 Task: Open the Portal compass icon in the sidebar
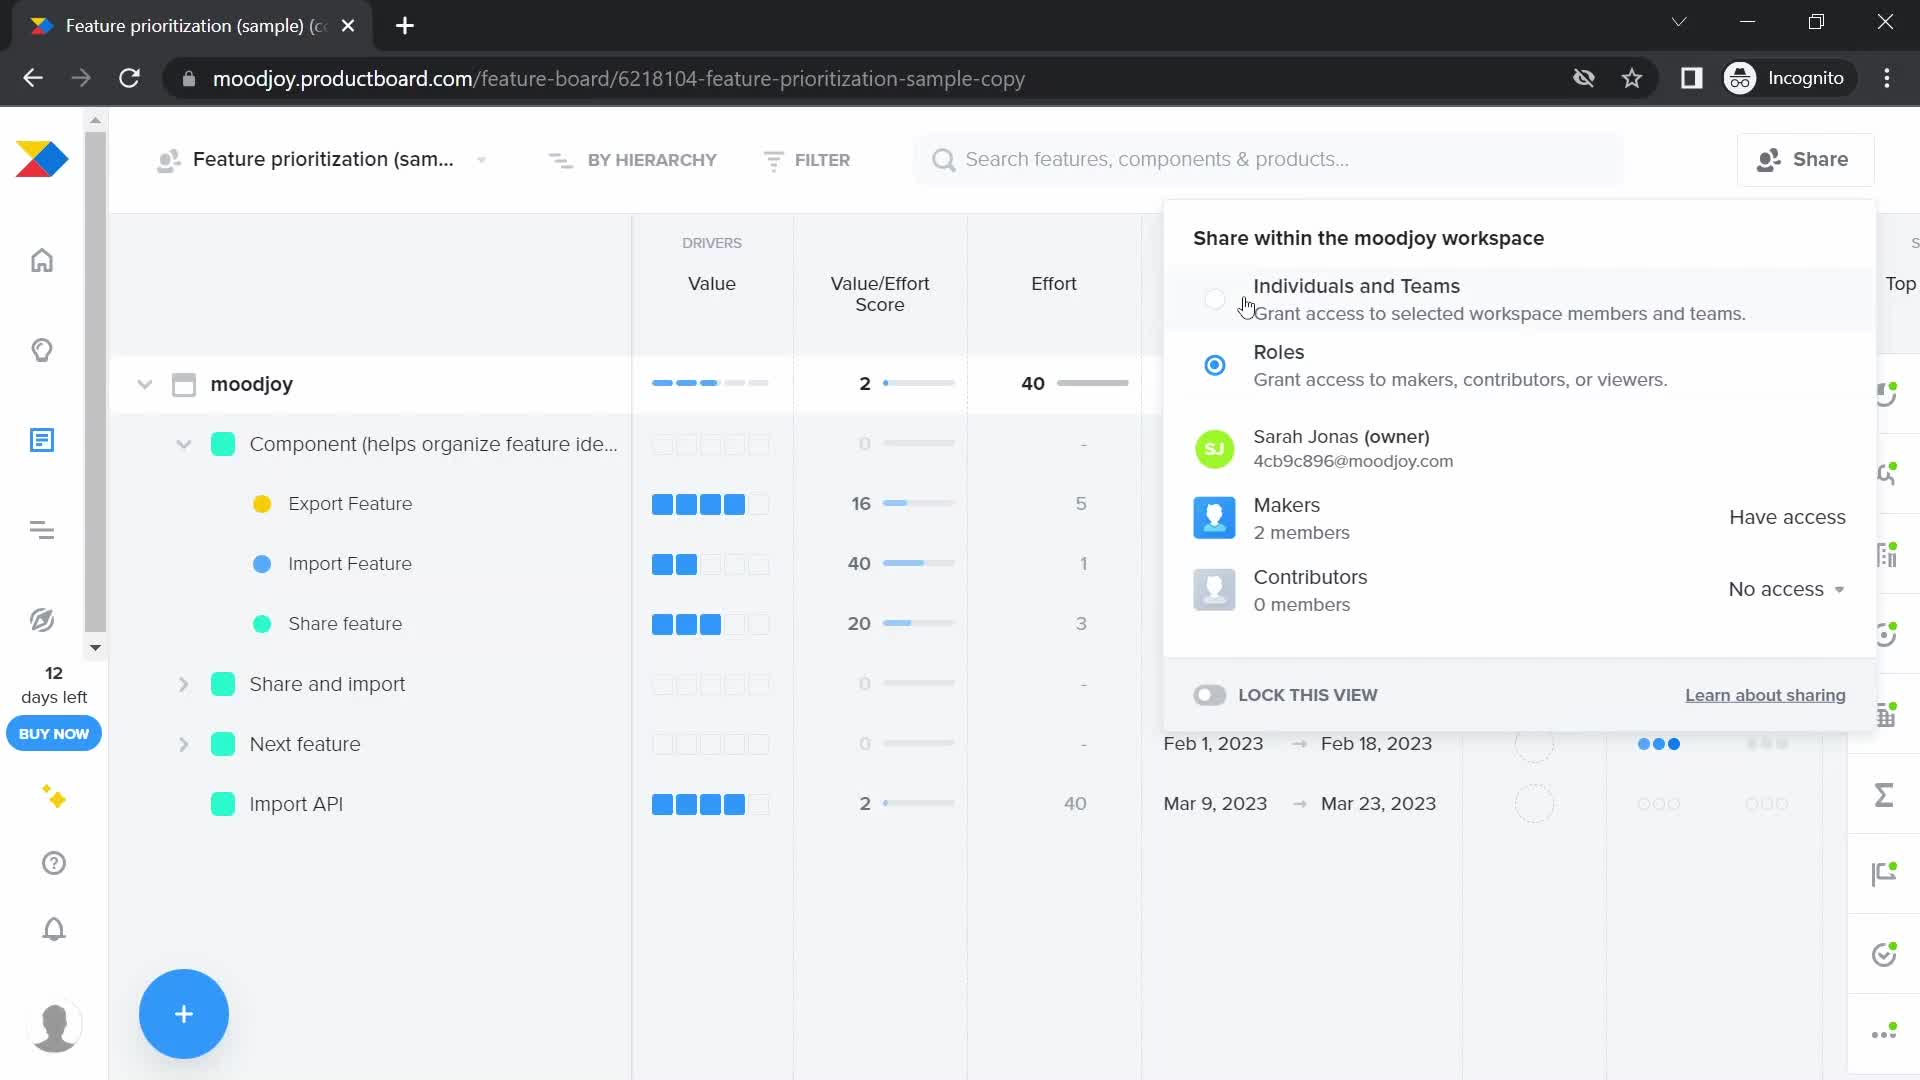tap(42, 620)
